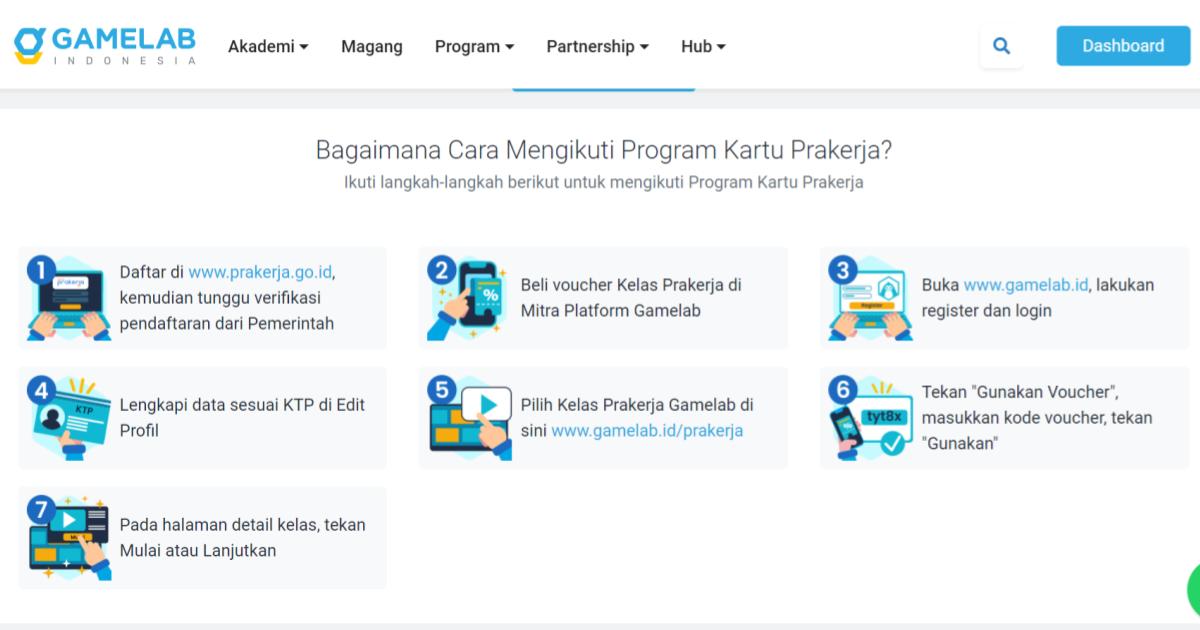
Task: Select the Magang menu item
Action: click(x=371, y=46)
